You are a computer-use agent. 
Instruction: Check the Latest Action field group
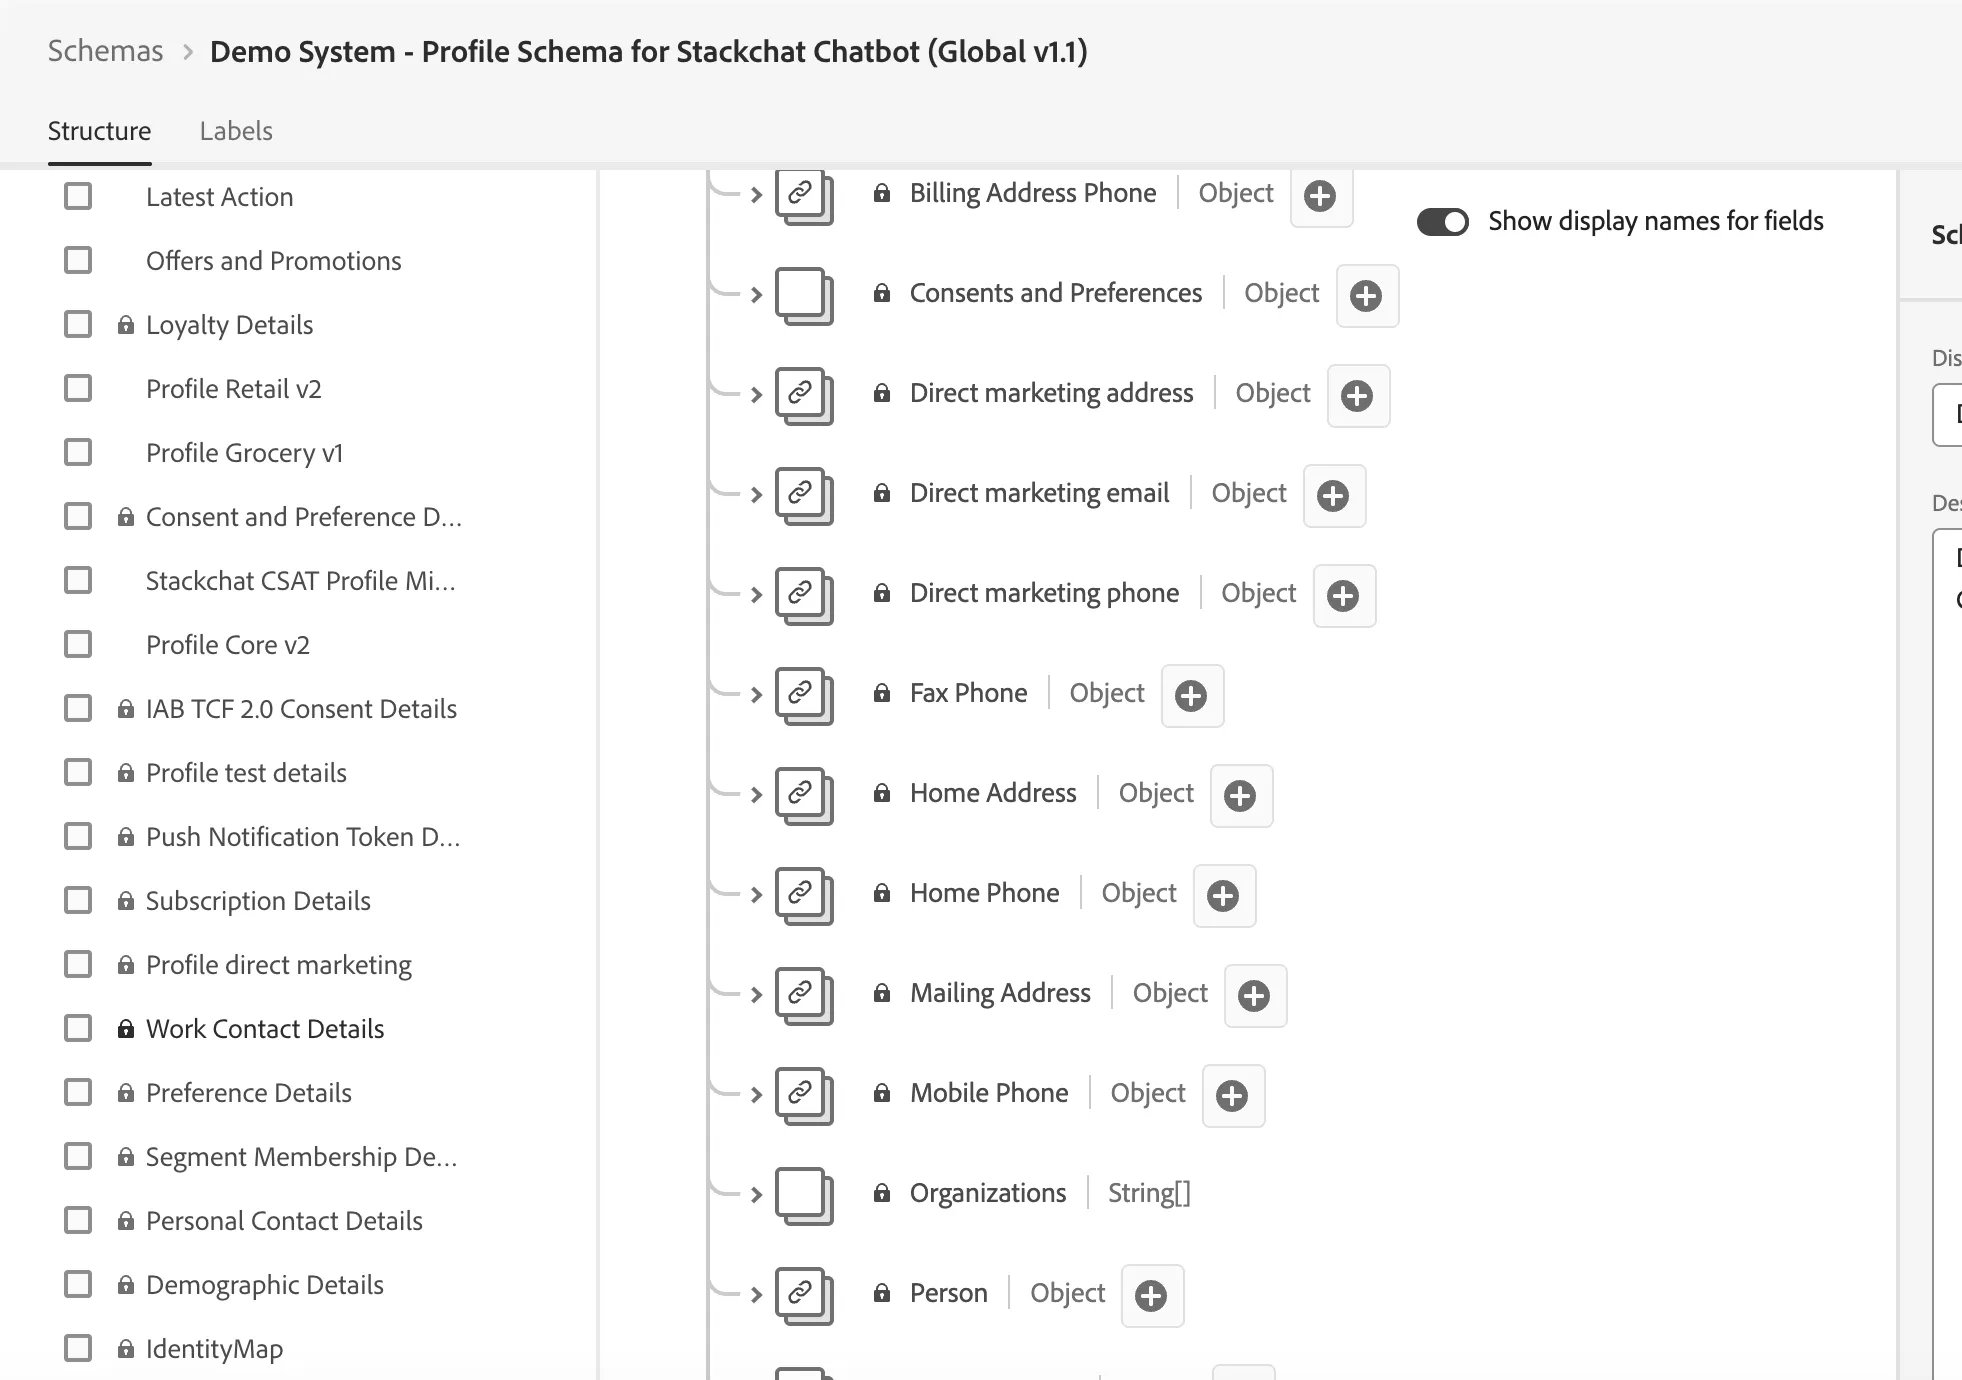pos(78,196)
